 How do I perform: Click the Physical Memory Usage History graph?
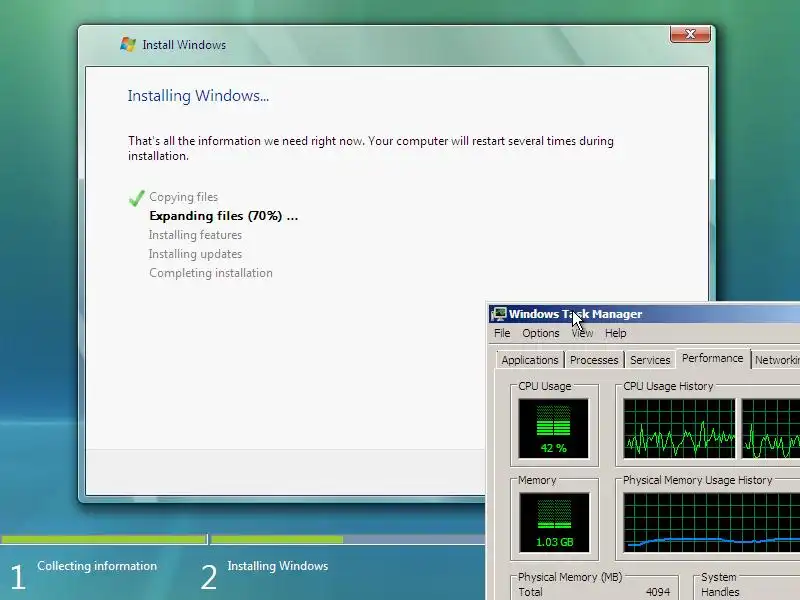tap(711, 522)
